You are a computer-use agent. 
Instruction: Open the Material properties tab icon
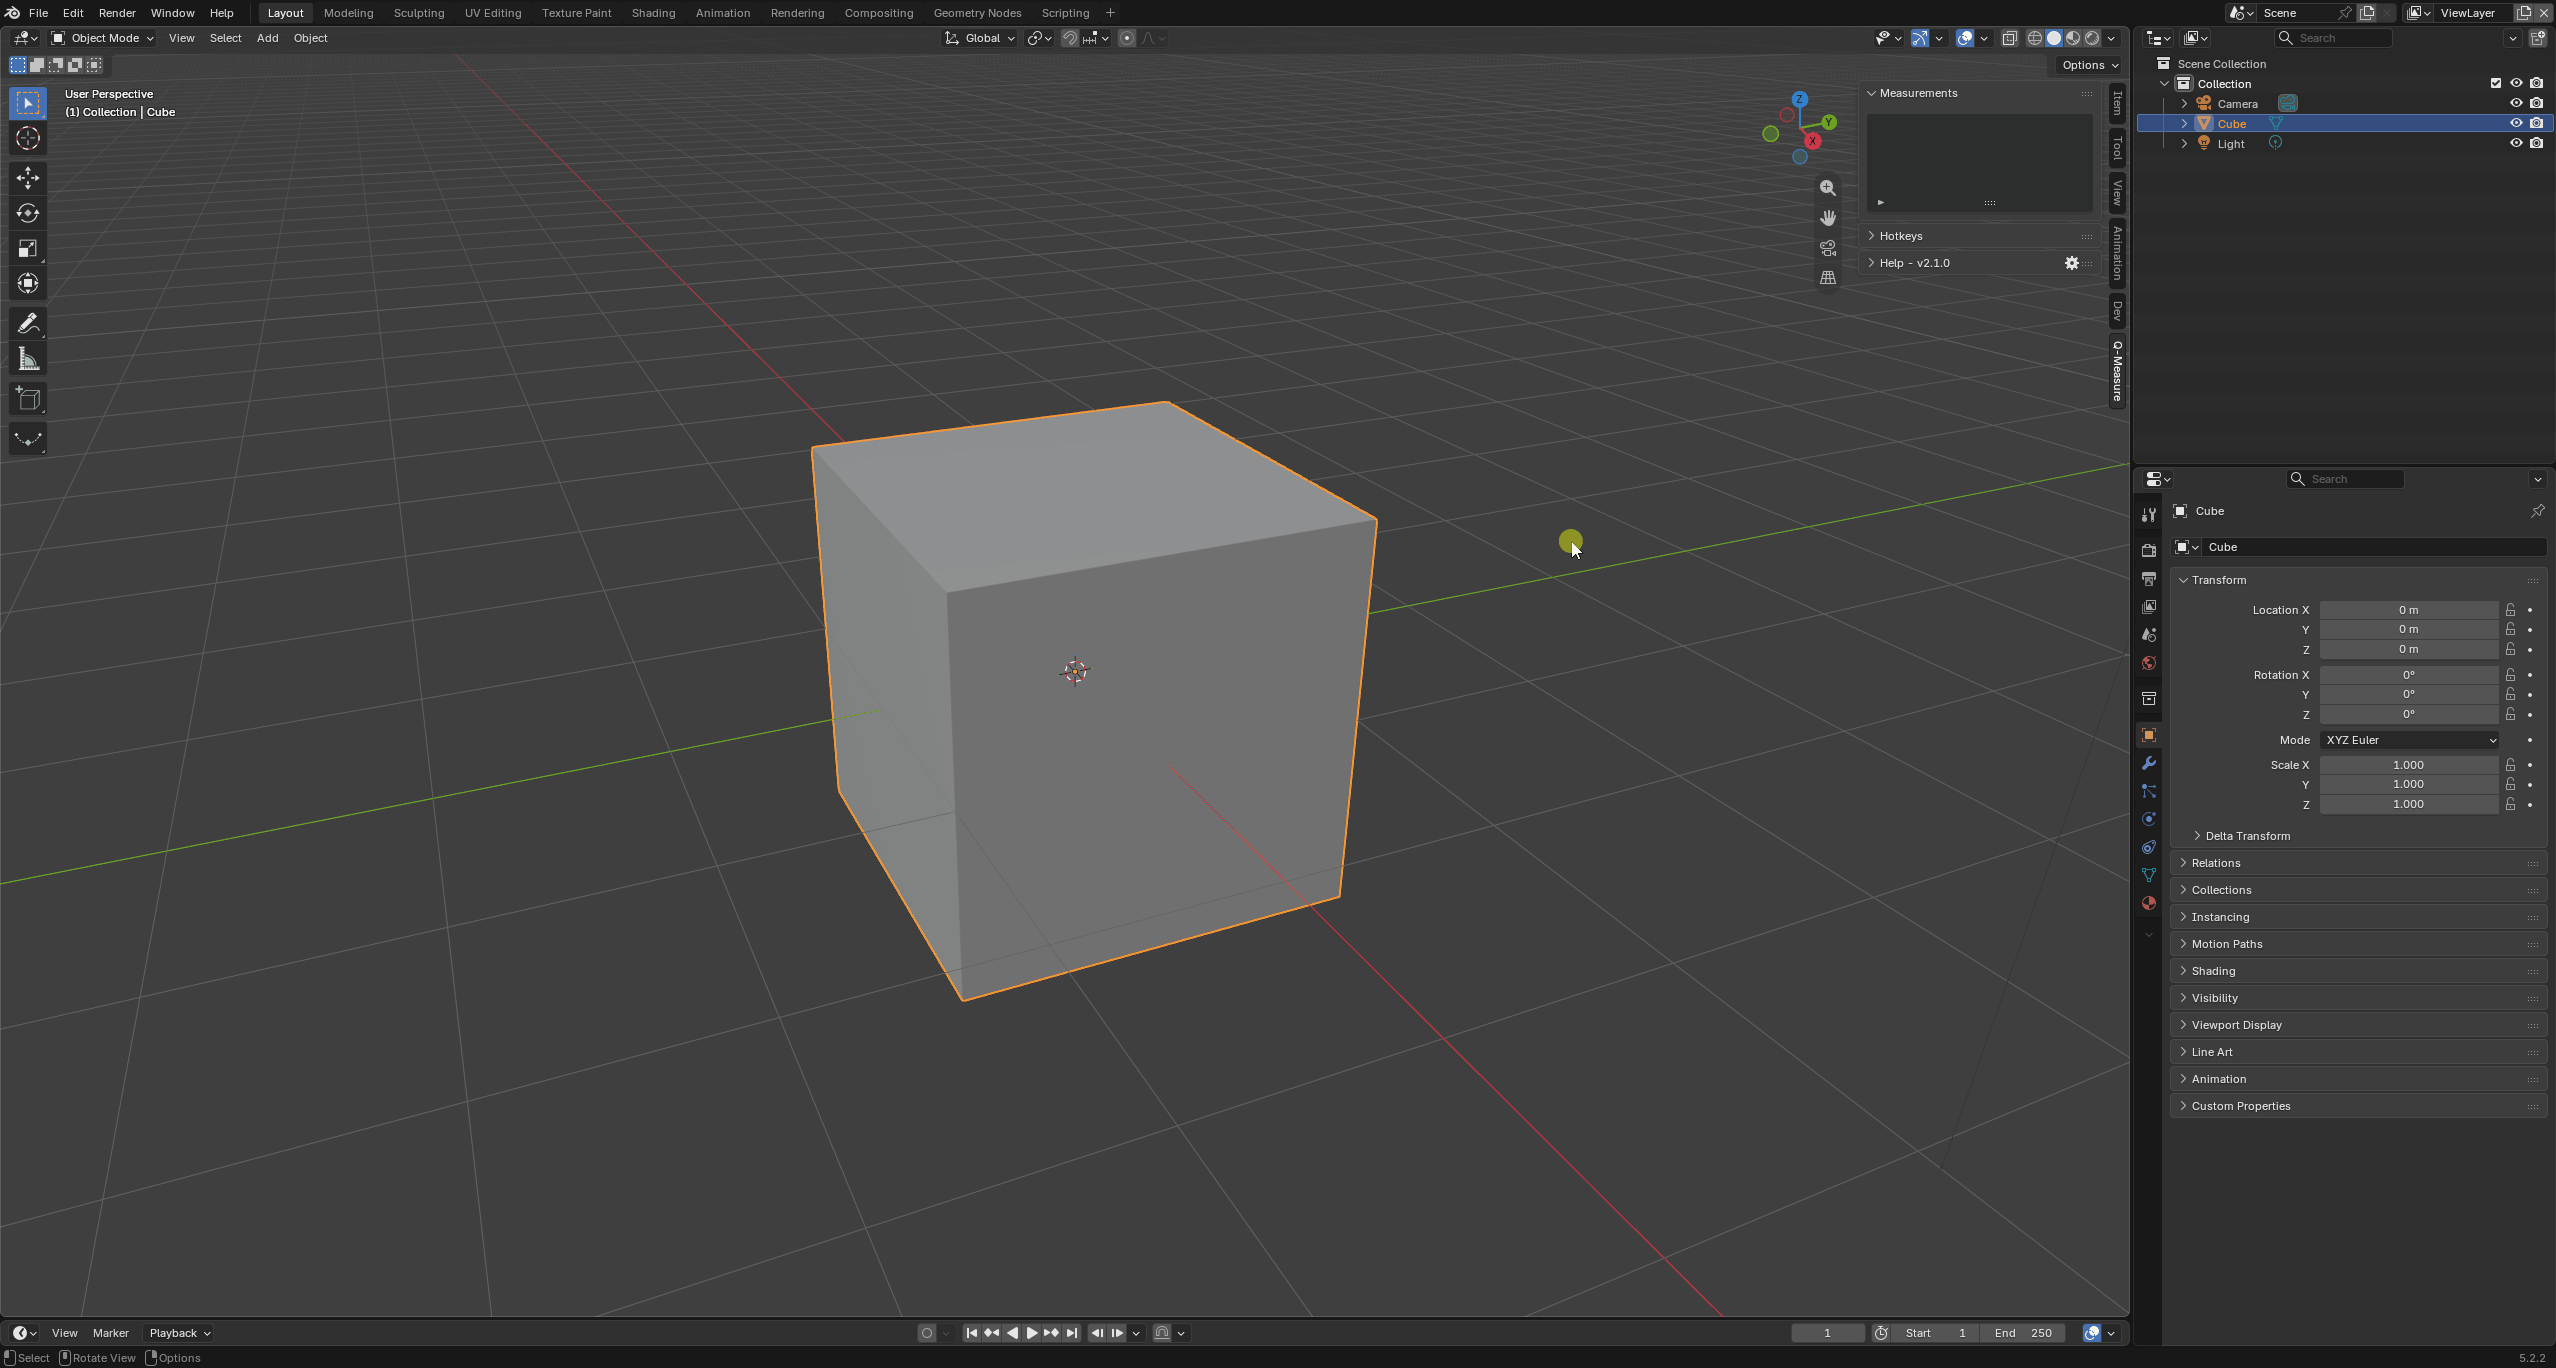click(x=2148, y=903)
